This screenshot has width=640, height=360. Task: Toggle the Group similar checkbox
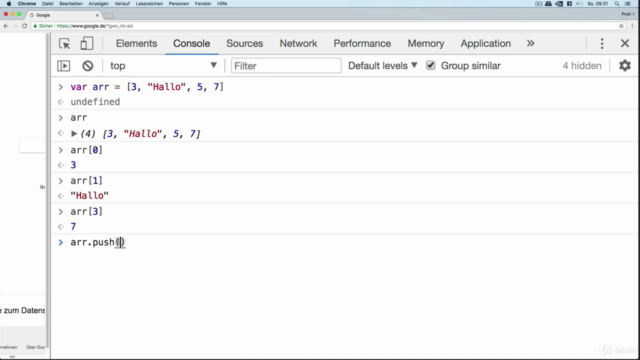(431, 65)
